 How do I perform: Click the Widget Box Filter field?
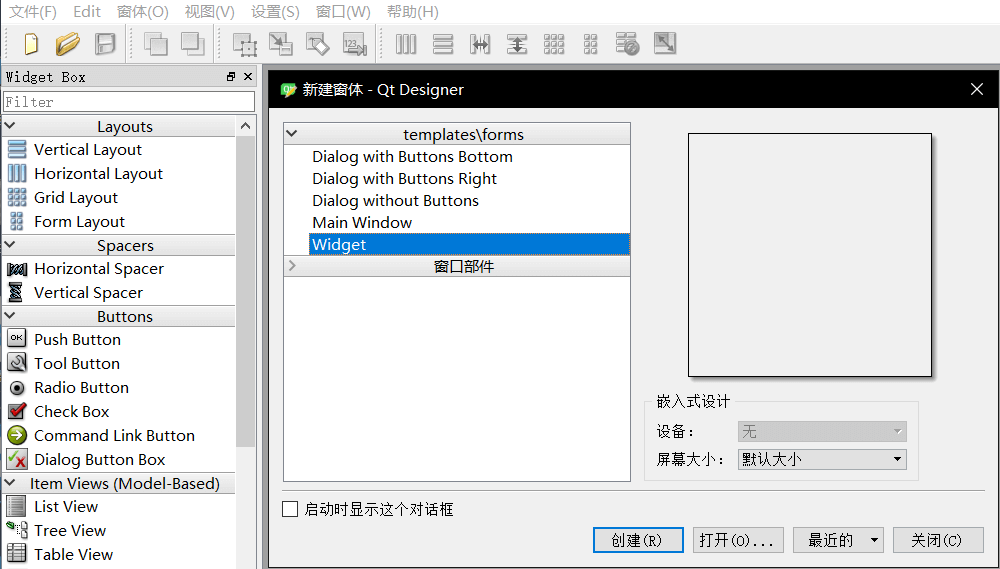click(x=129, y=102)
